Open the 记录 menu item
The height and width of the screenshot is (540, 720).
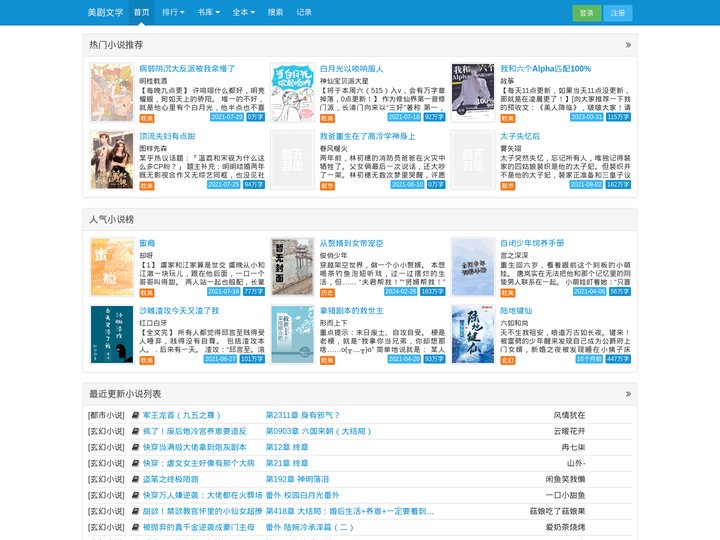click(x=304, y=12)
